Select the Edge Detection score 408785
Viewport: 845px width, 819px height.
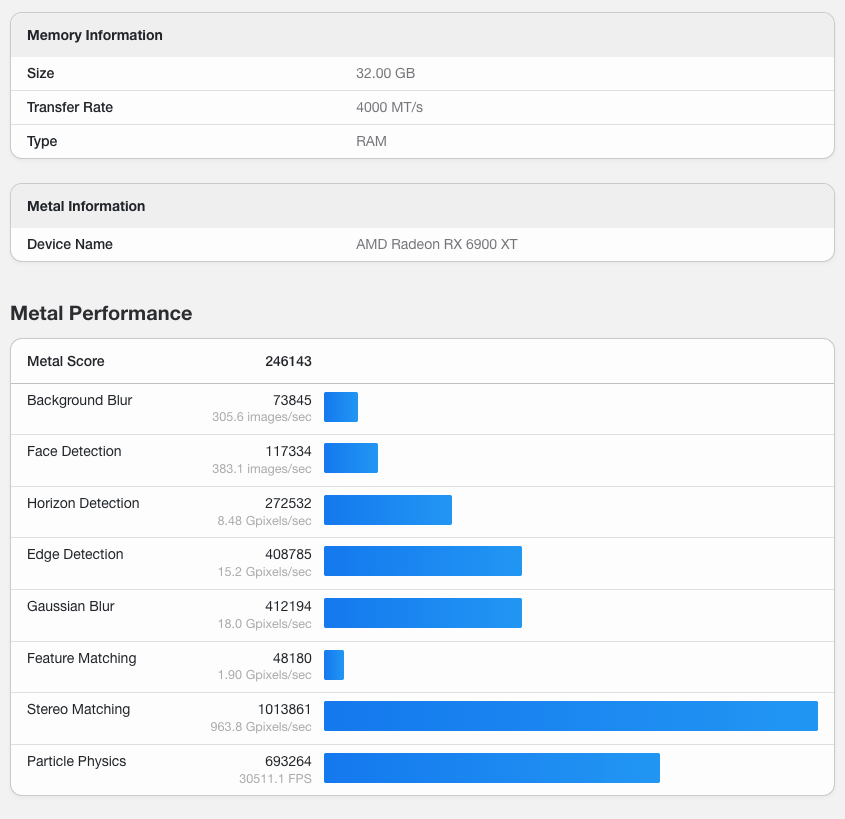tap(288, 554)
